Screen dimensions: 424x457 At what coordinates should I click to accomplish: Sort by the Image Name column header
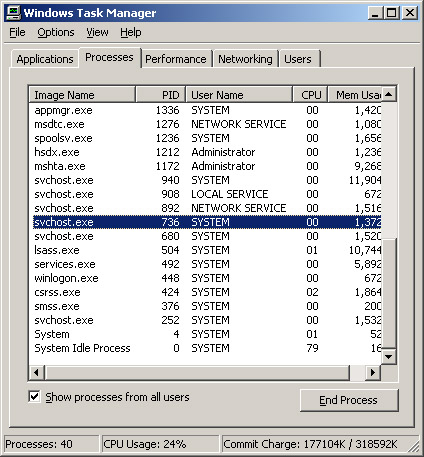[82, 95]
